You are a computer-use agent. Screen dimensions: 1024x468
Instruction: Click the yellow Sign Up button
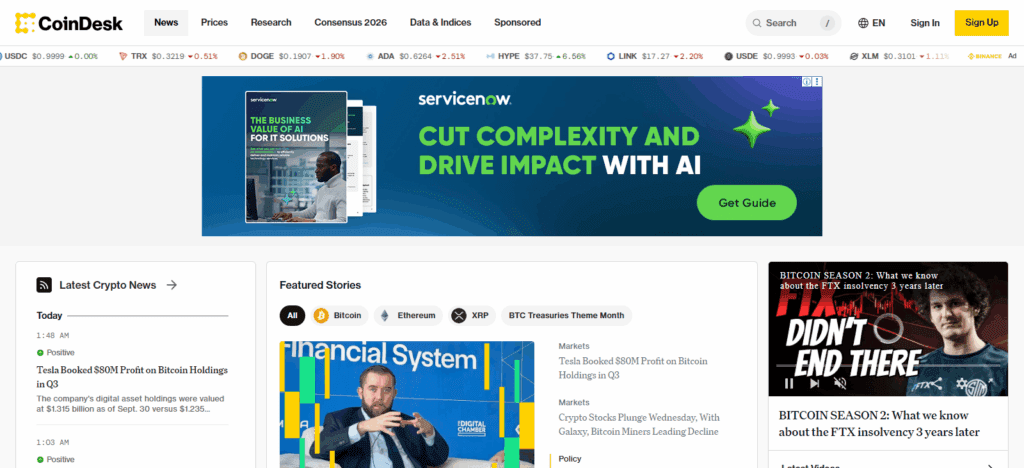pos(982,23)
